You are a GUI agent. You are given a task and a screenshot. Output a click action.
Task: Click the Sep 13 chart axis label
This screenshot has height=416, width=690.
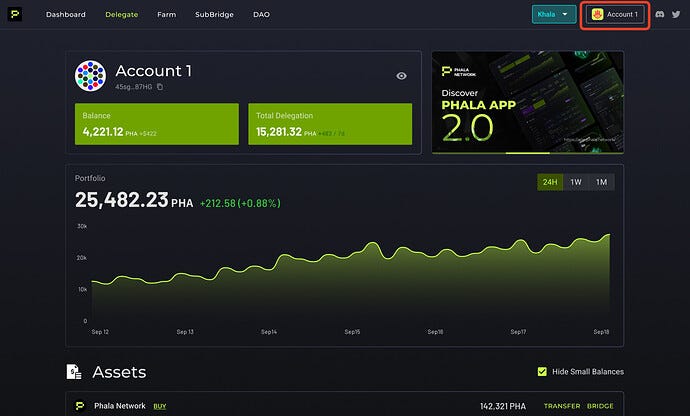click(x=185, y=331)
